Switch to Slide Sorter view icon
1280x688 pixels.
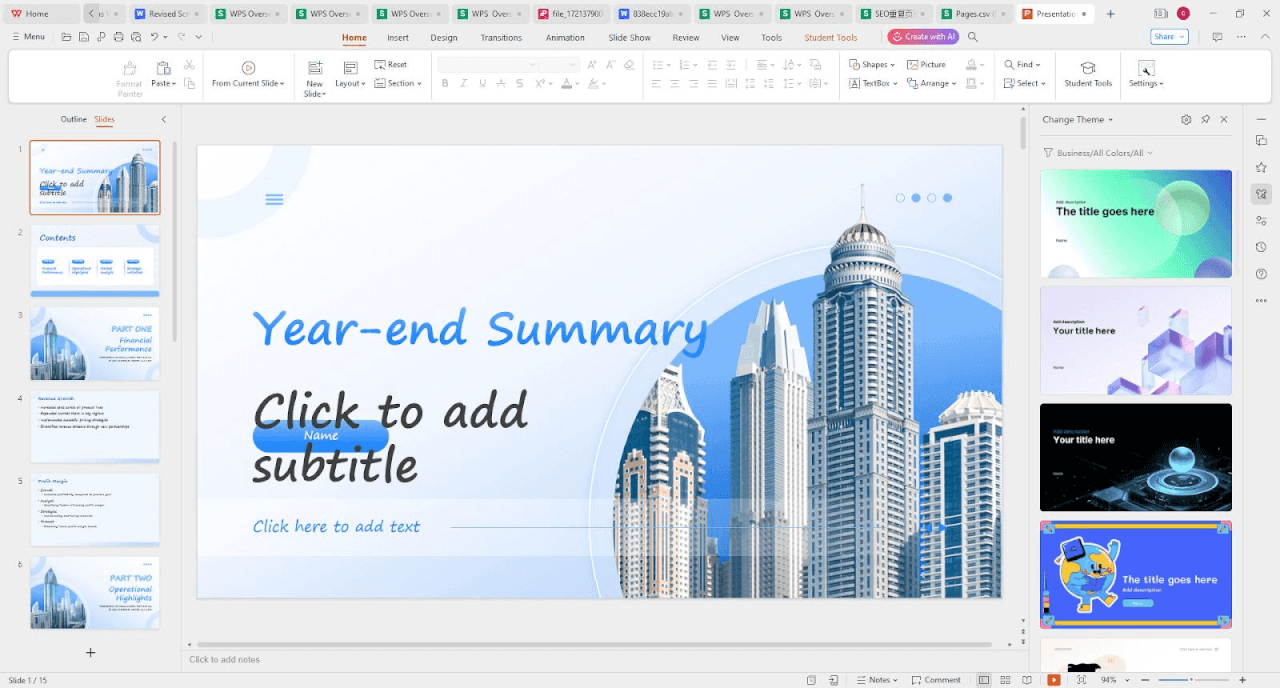tap(1004, 680)
